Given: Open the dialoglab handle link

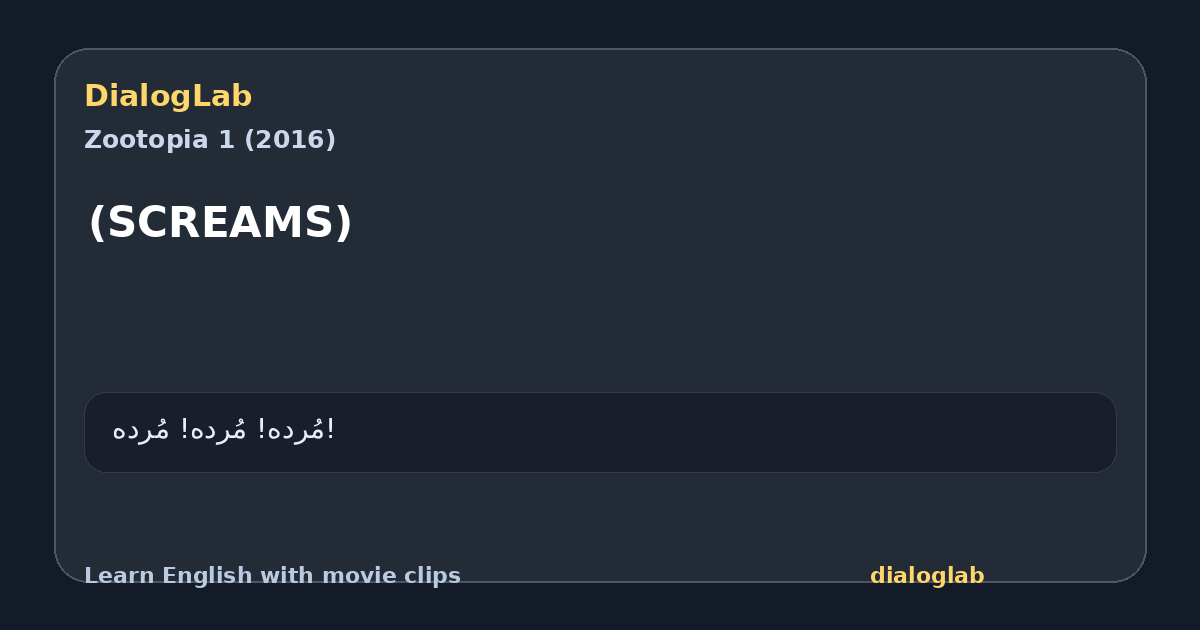Looking at the screenshot, I should (x=927, y=576).
